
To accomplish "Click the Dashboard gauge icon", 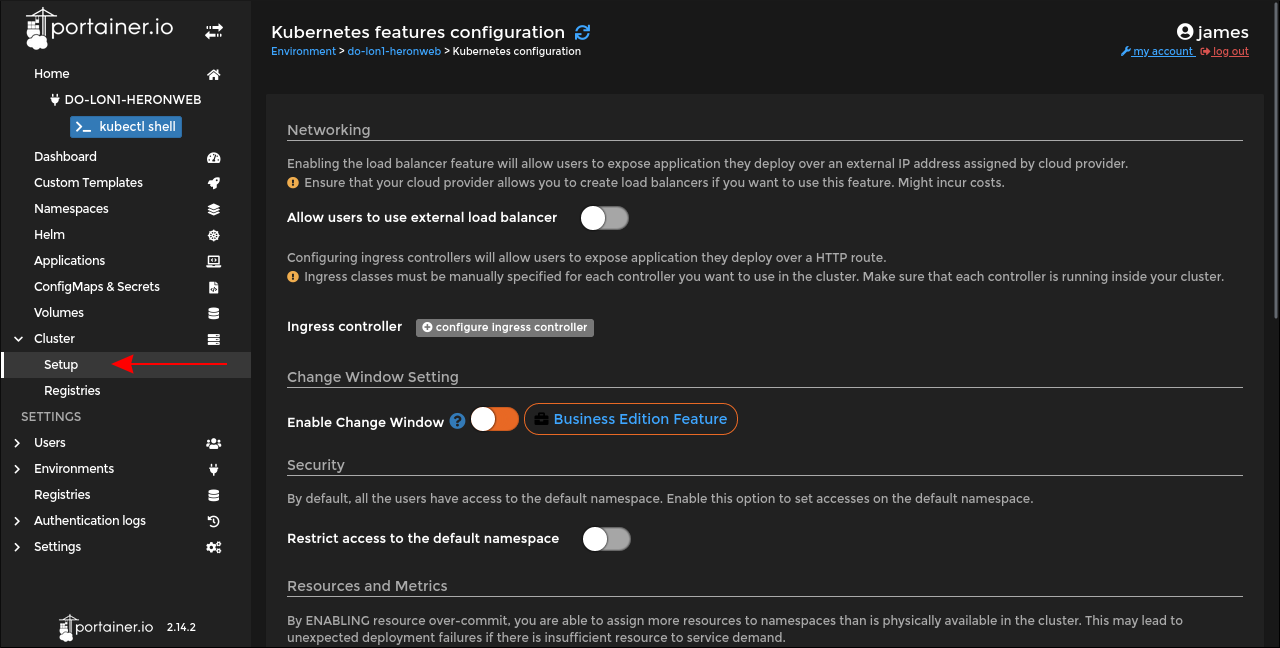I will point(213,157).
